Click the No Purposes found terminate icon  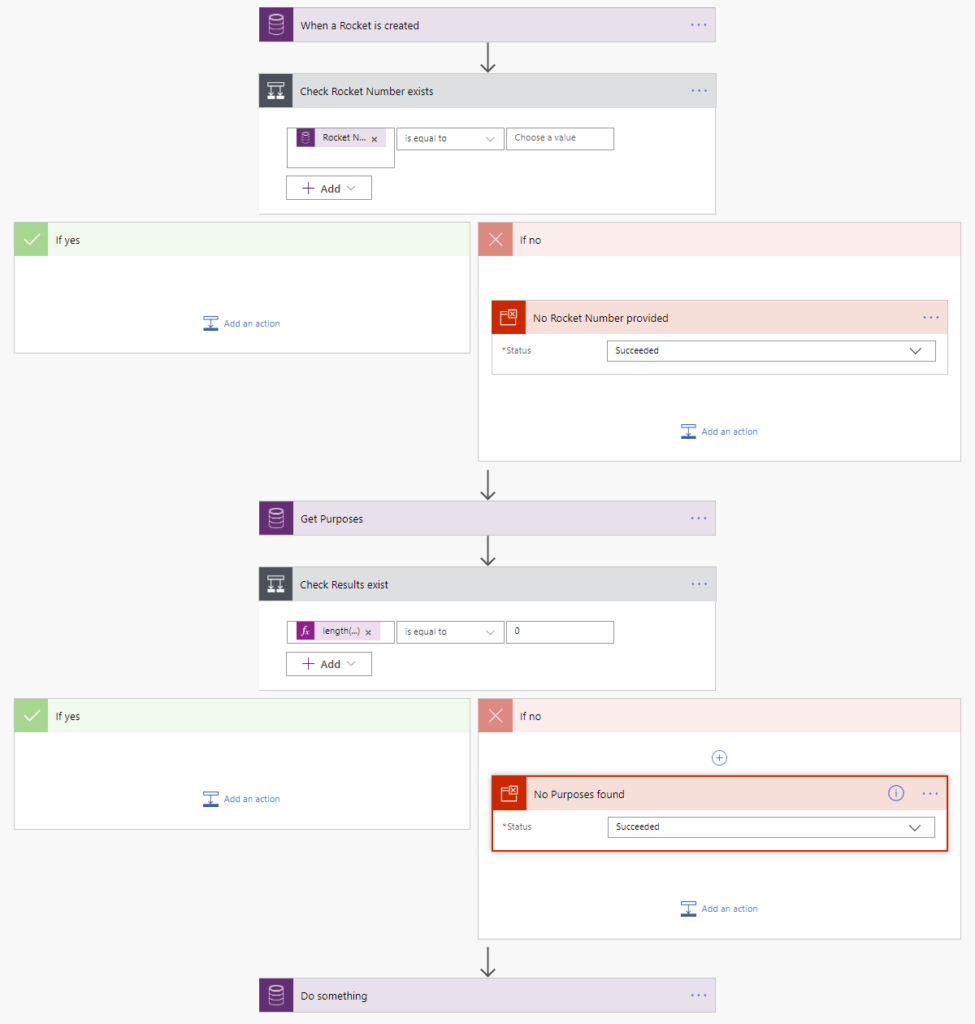click(x=509, y=794)
